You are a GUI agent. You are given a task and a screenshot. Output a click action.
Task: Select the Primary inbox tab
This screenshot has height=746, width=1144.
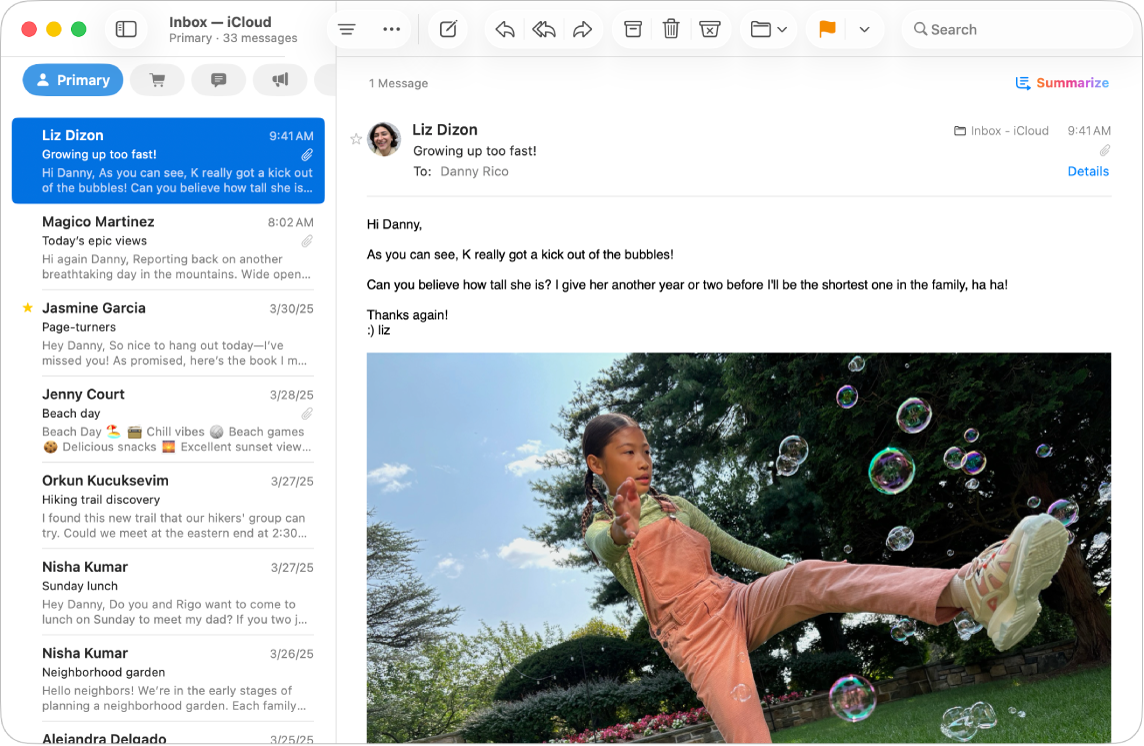(x=72, y=79)
